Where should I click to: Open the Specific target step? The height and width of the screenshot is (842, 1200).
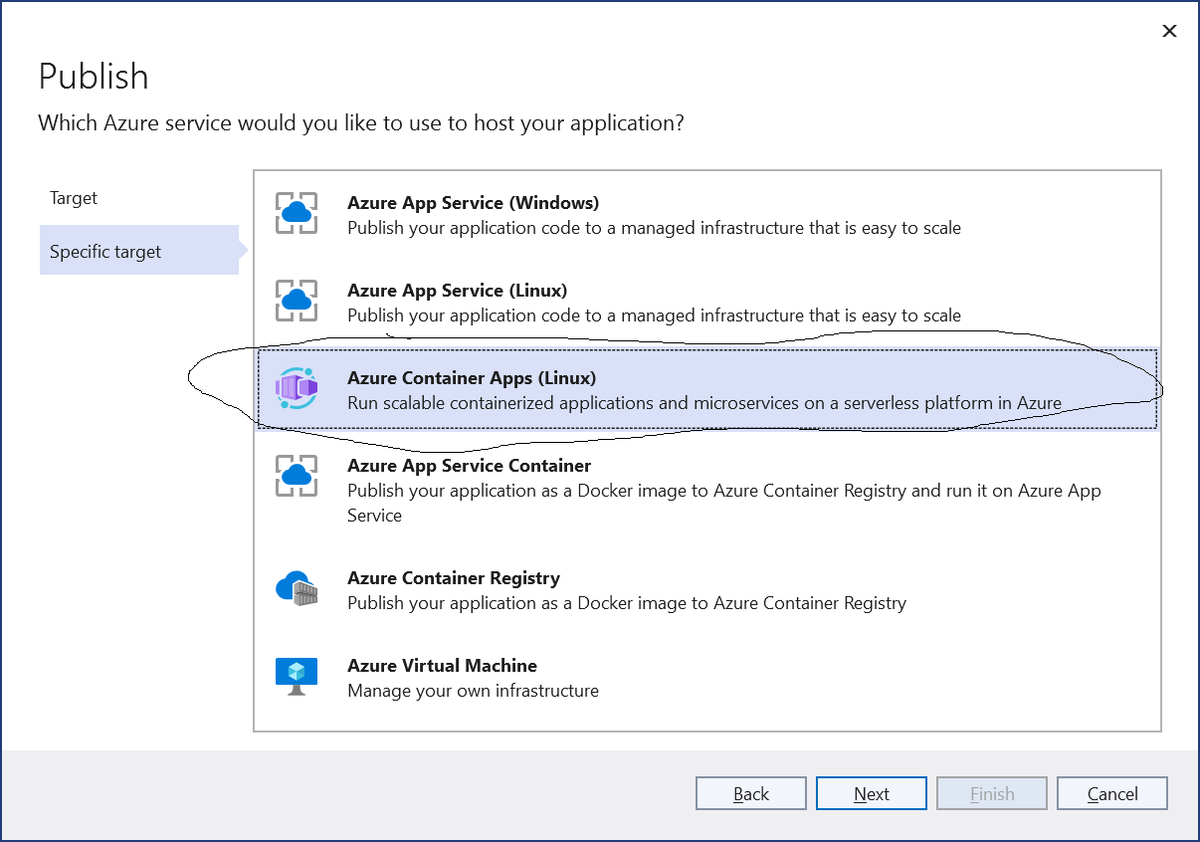click(139, 252)
